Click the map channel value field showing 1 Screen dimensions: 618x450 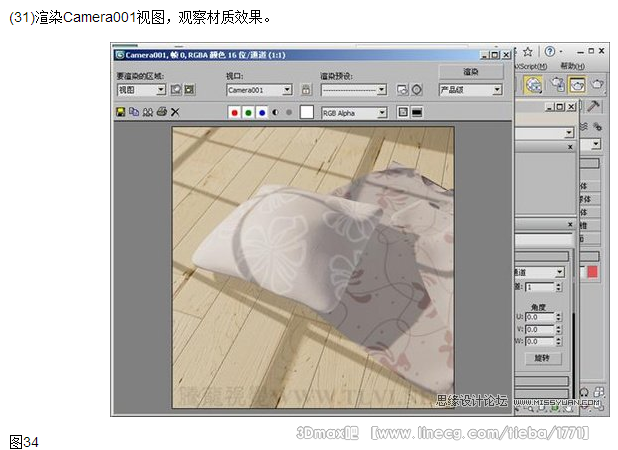coord(540,287)
